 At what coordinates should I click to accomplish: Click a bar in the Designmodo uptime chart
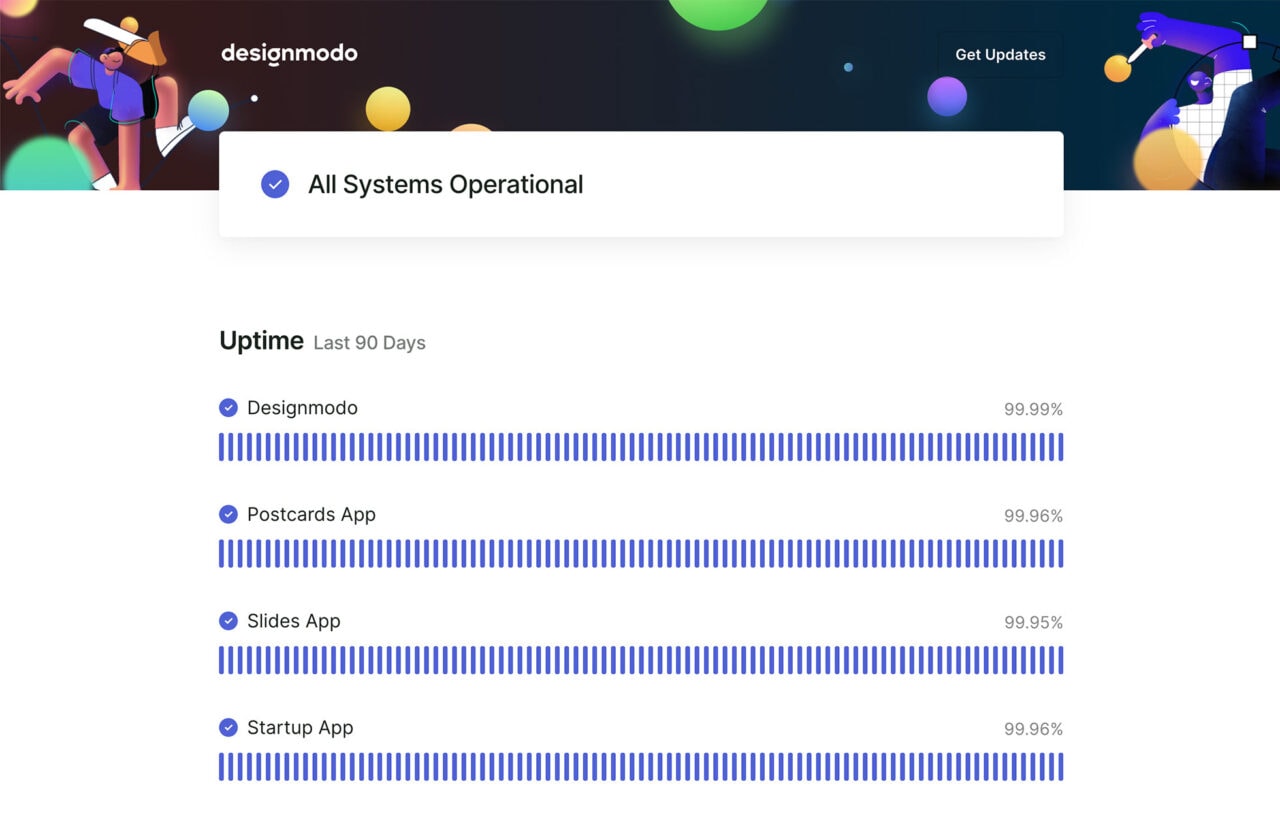click(x=640, y=447)
